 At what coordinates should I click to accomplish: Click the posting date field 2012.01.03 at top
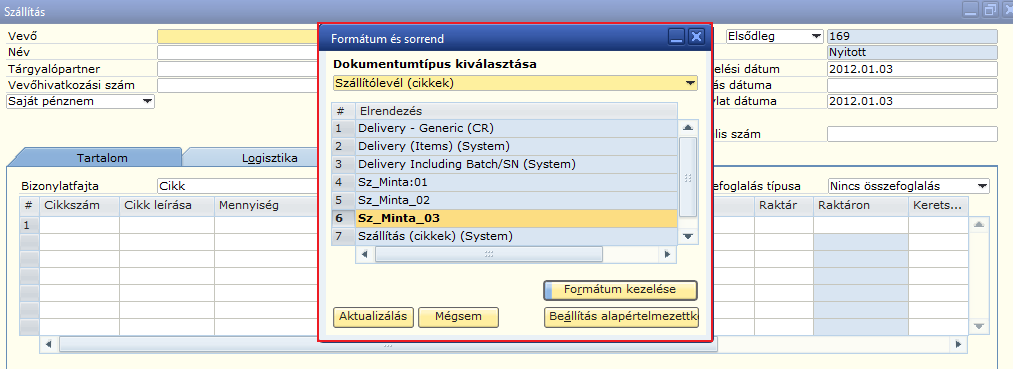(x=912, y=69)
